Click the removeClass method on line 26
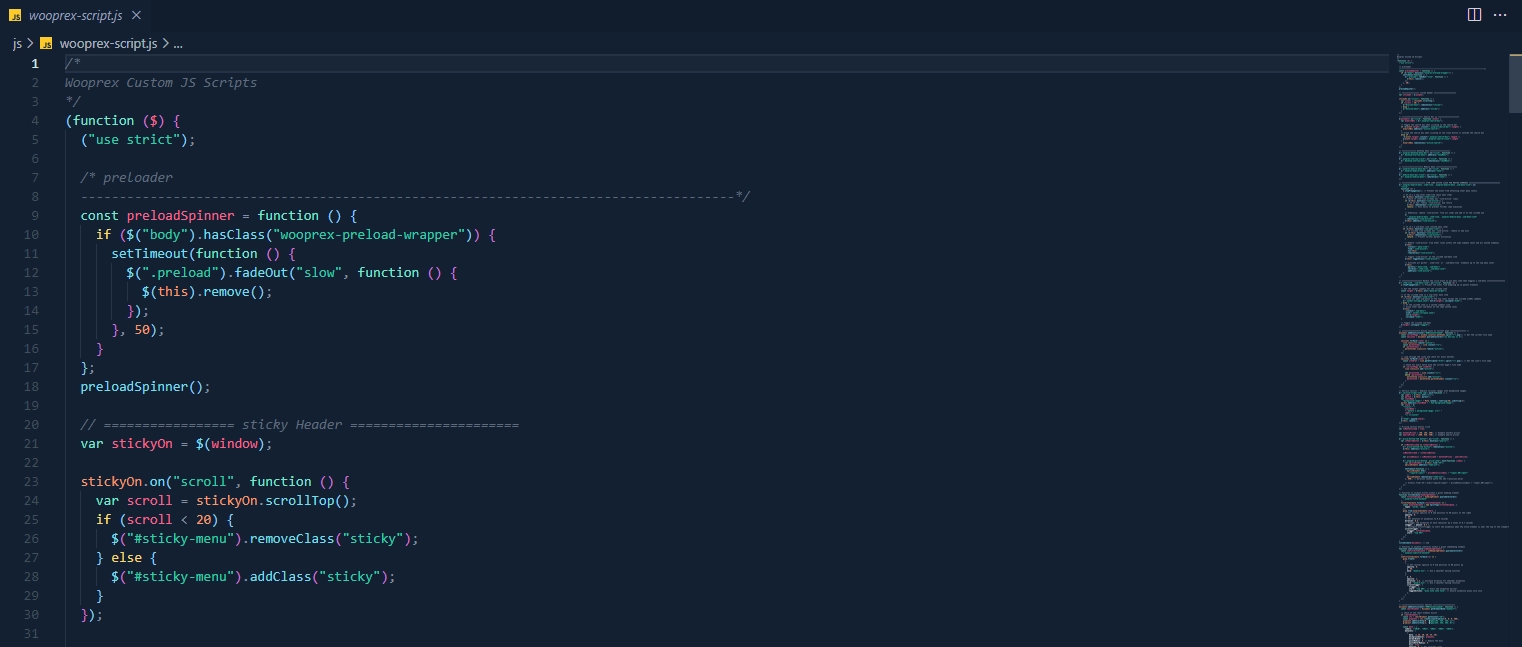Image resolution: width=1522 pixels, height=647 pixels. pos(292,539)
